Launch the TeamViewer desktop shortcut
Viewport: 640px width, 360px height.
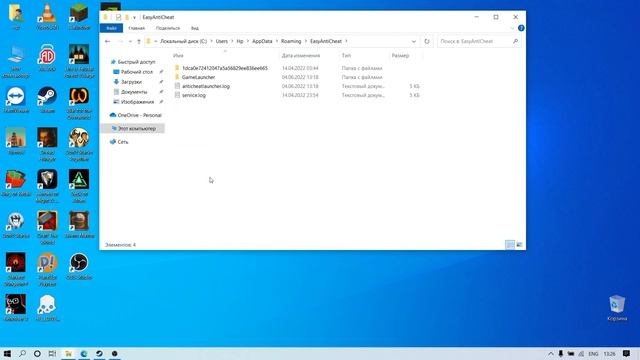tap(16, 99)
